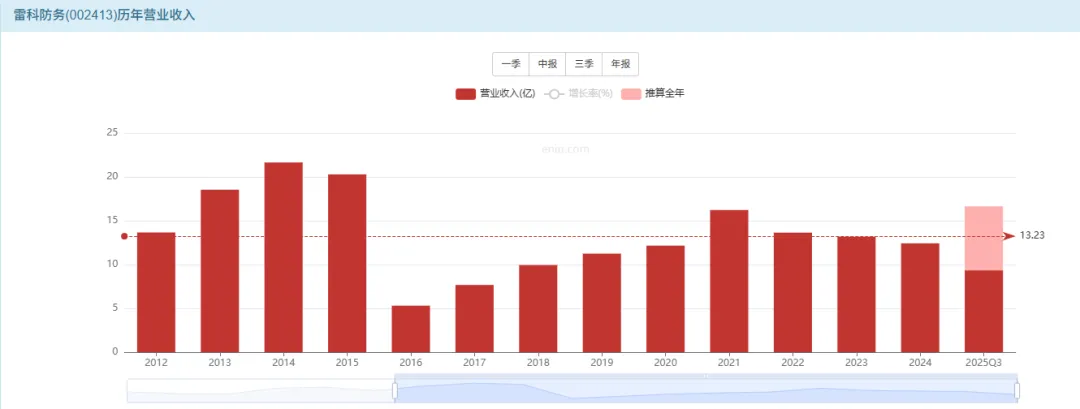Click the 雷科防务(002413)历年营业收入 title

pyautogui.click(x=105, y=15)
